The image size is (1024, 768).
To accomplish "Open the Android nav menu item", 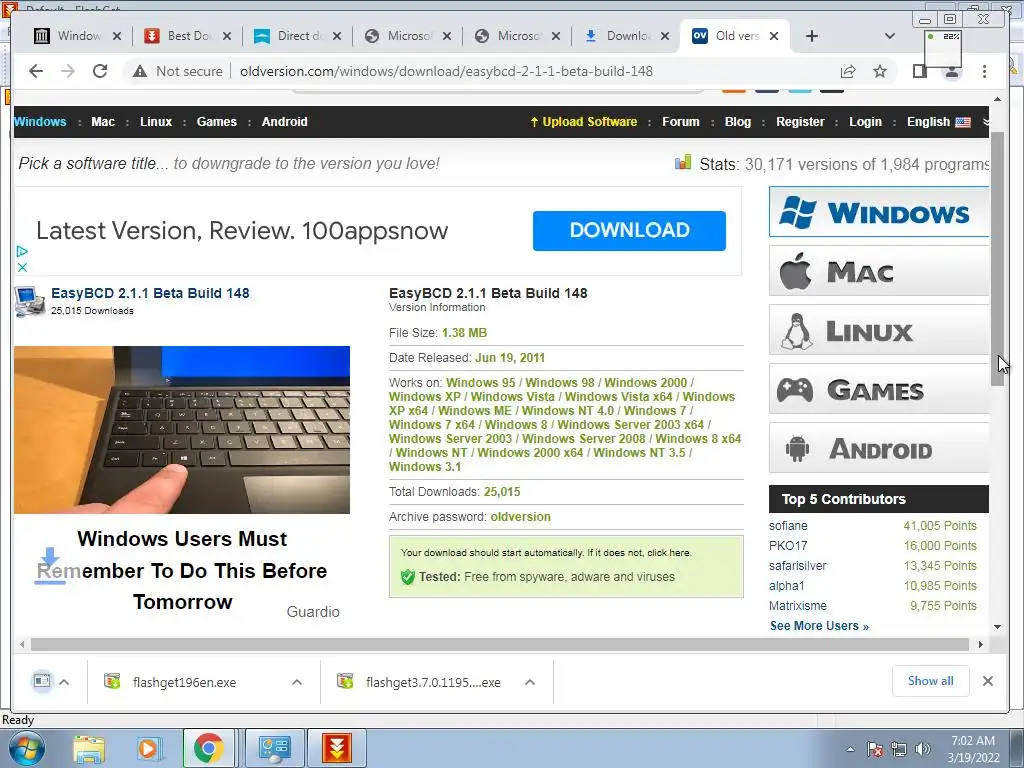I will pos(285,121).
